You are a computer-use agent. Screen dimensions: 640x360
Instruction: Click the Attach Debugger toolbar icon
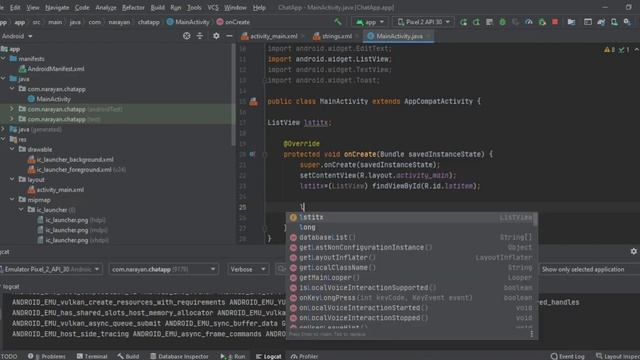point(542,22)
